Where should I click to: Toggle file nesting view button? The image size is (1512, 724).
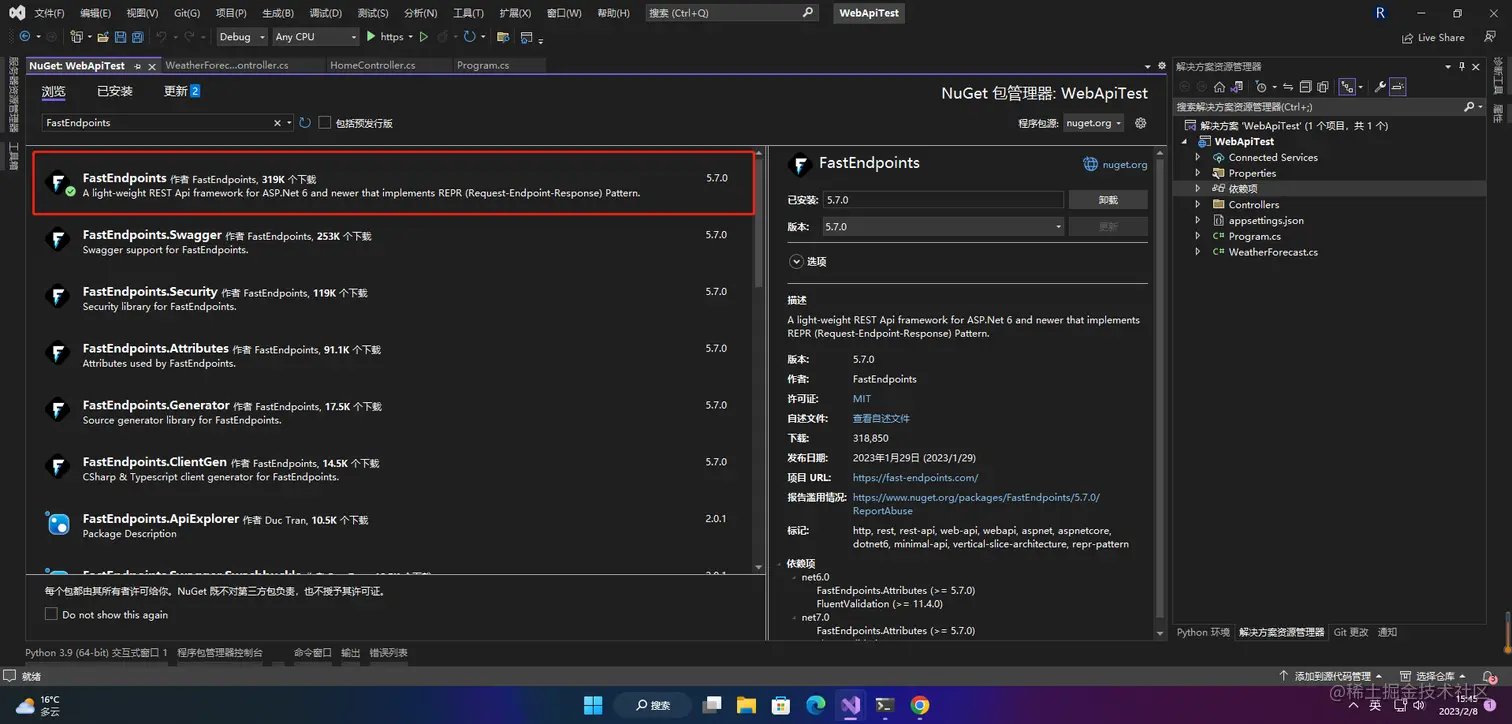coord(1347,87)
